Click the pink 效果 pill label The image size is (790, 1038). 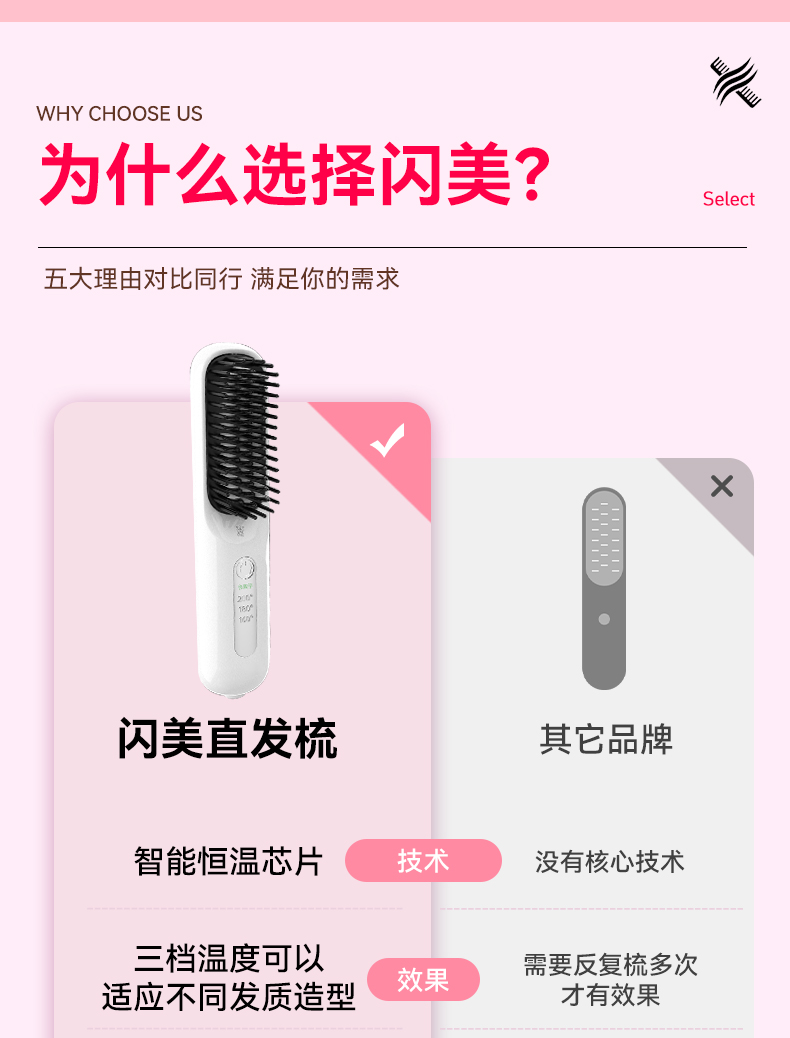[423, 980]
